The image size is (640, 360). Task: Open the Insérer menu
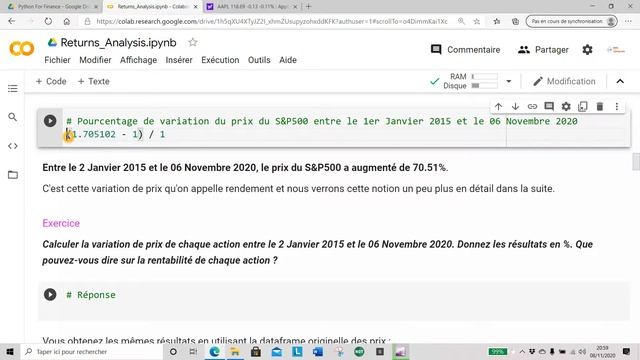click(179, 60)
